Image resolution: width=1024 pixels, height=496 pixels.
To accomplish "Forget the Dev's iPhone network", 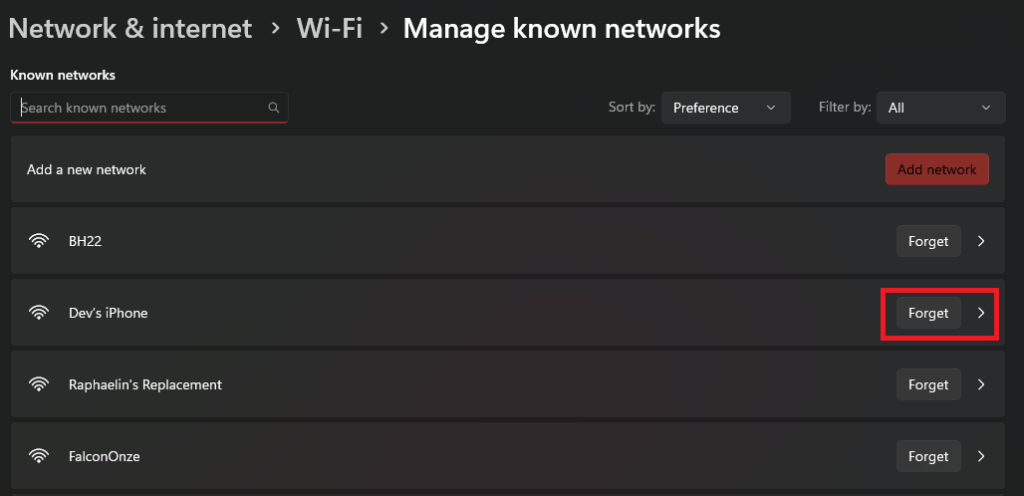I will 928,313.
